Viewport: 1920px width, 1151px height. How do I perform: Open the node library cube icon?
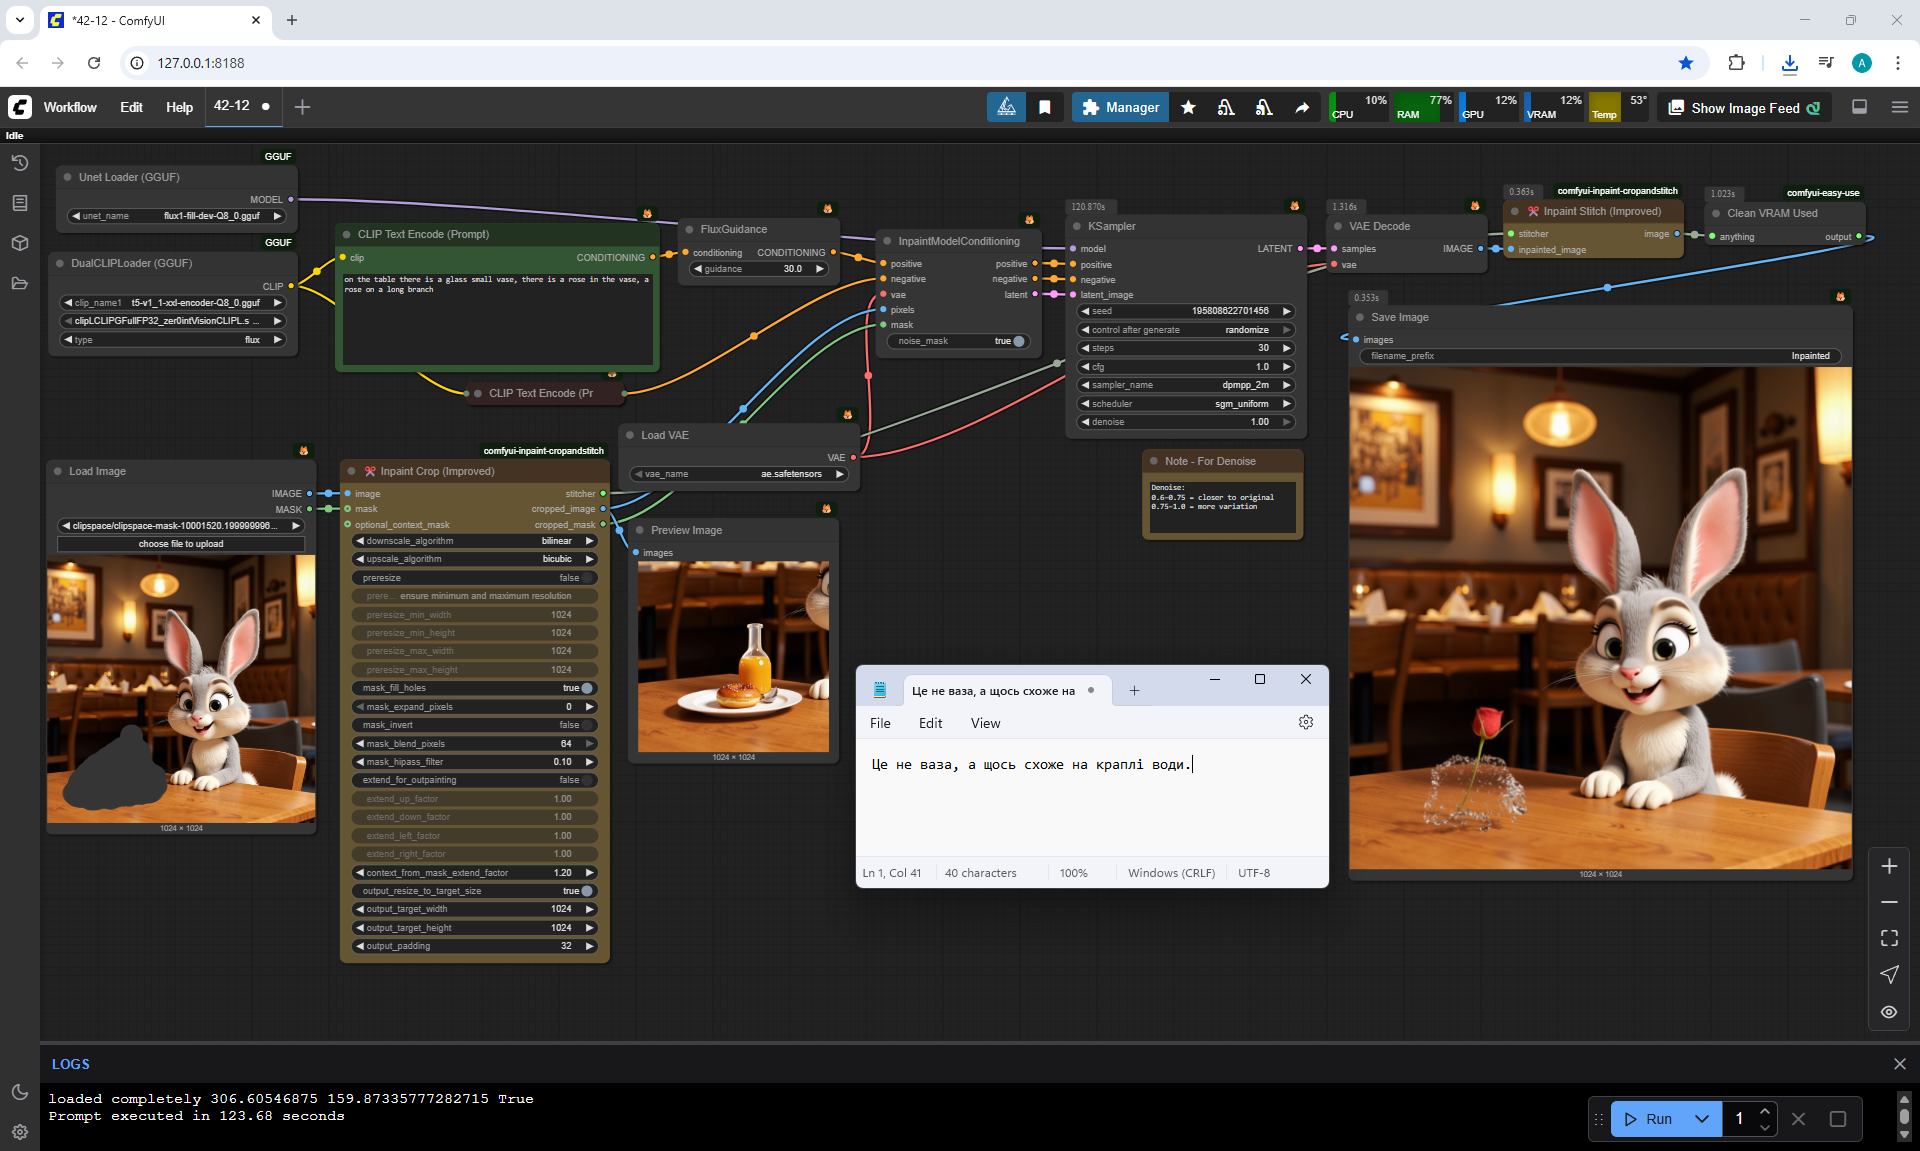[x=20, y=243]
